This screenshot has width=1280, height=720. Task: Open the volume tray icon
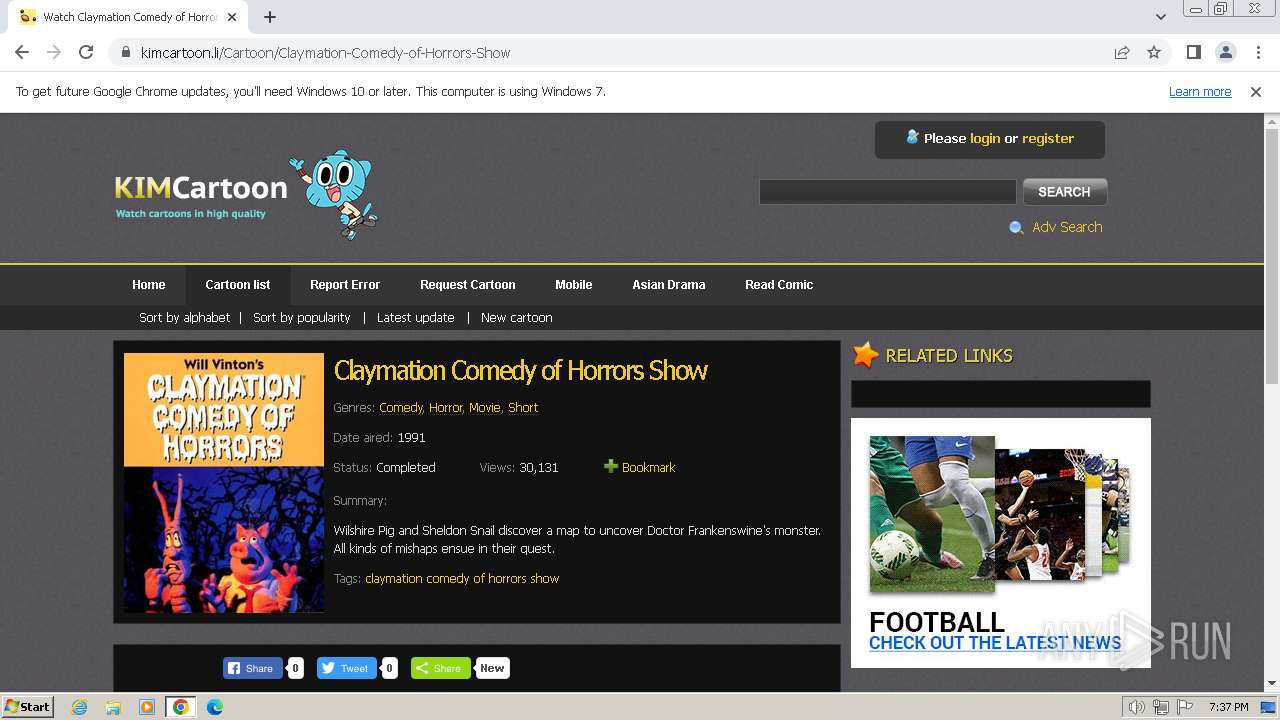pyautogui.click(x=1137, y=707)
